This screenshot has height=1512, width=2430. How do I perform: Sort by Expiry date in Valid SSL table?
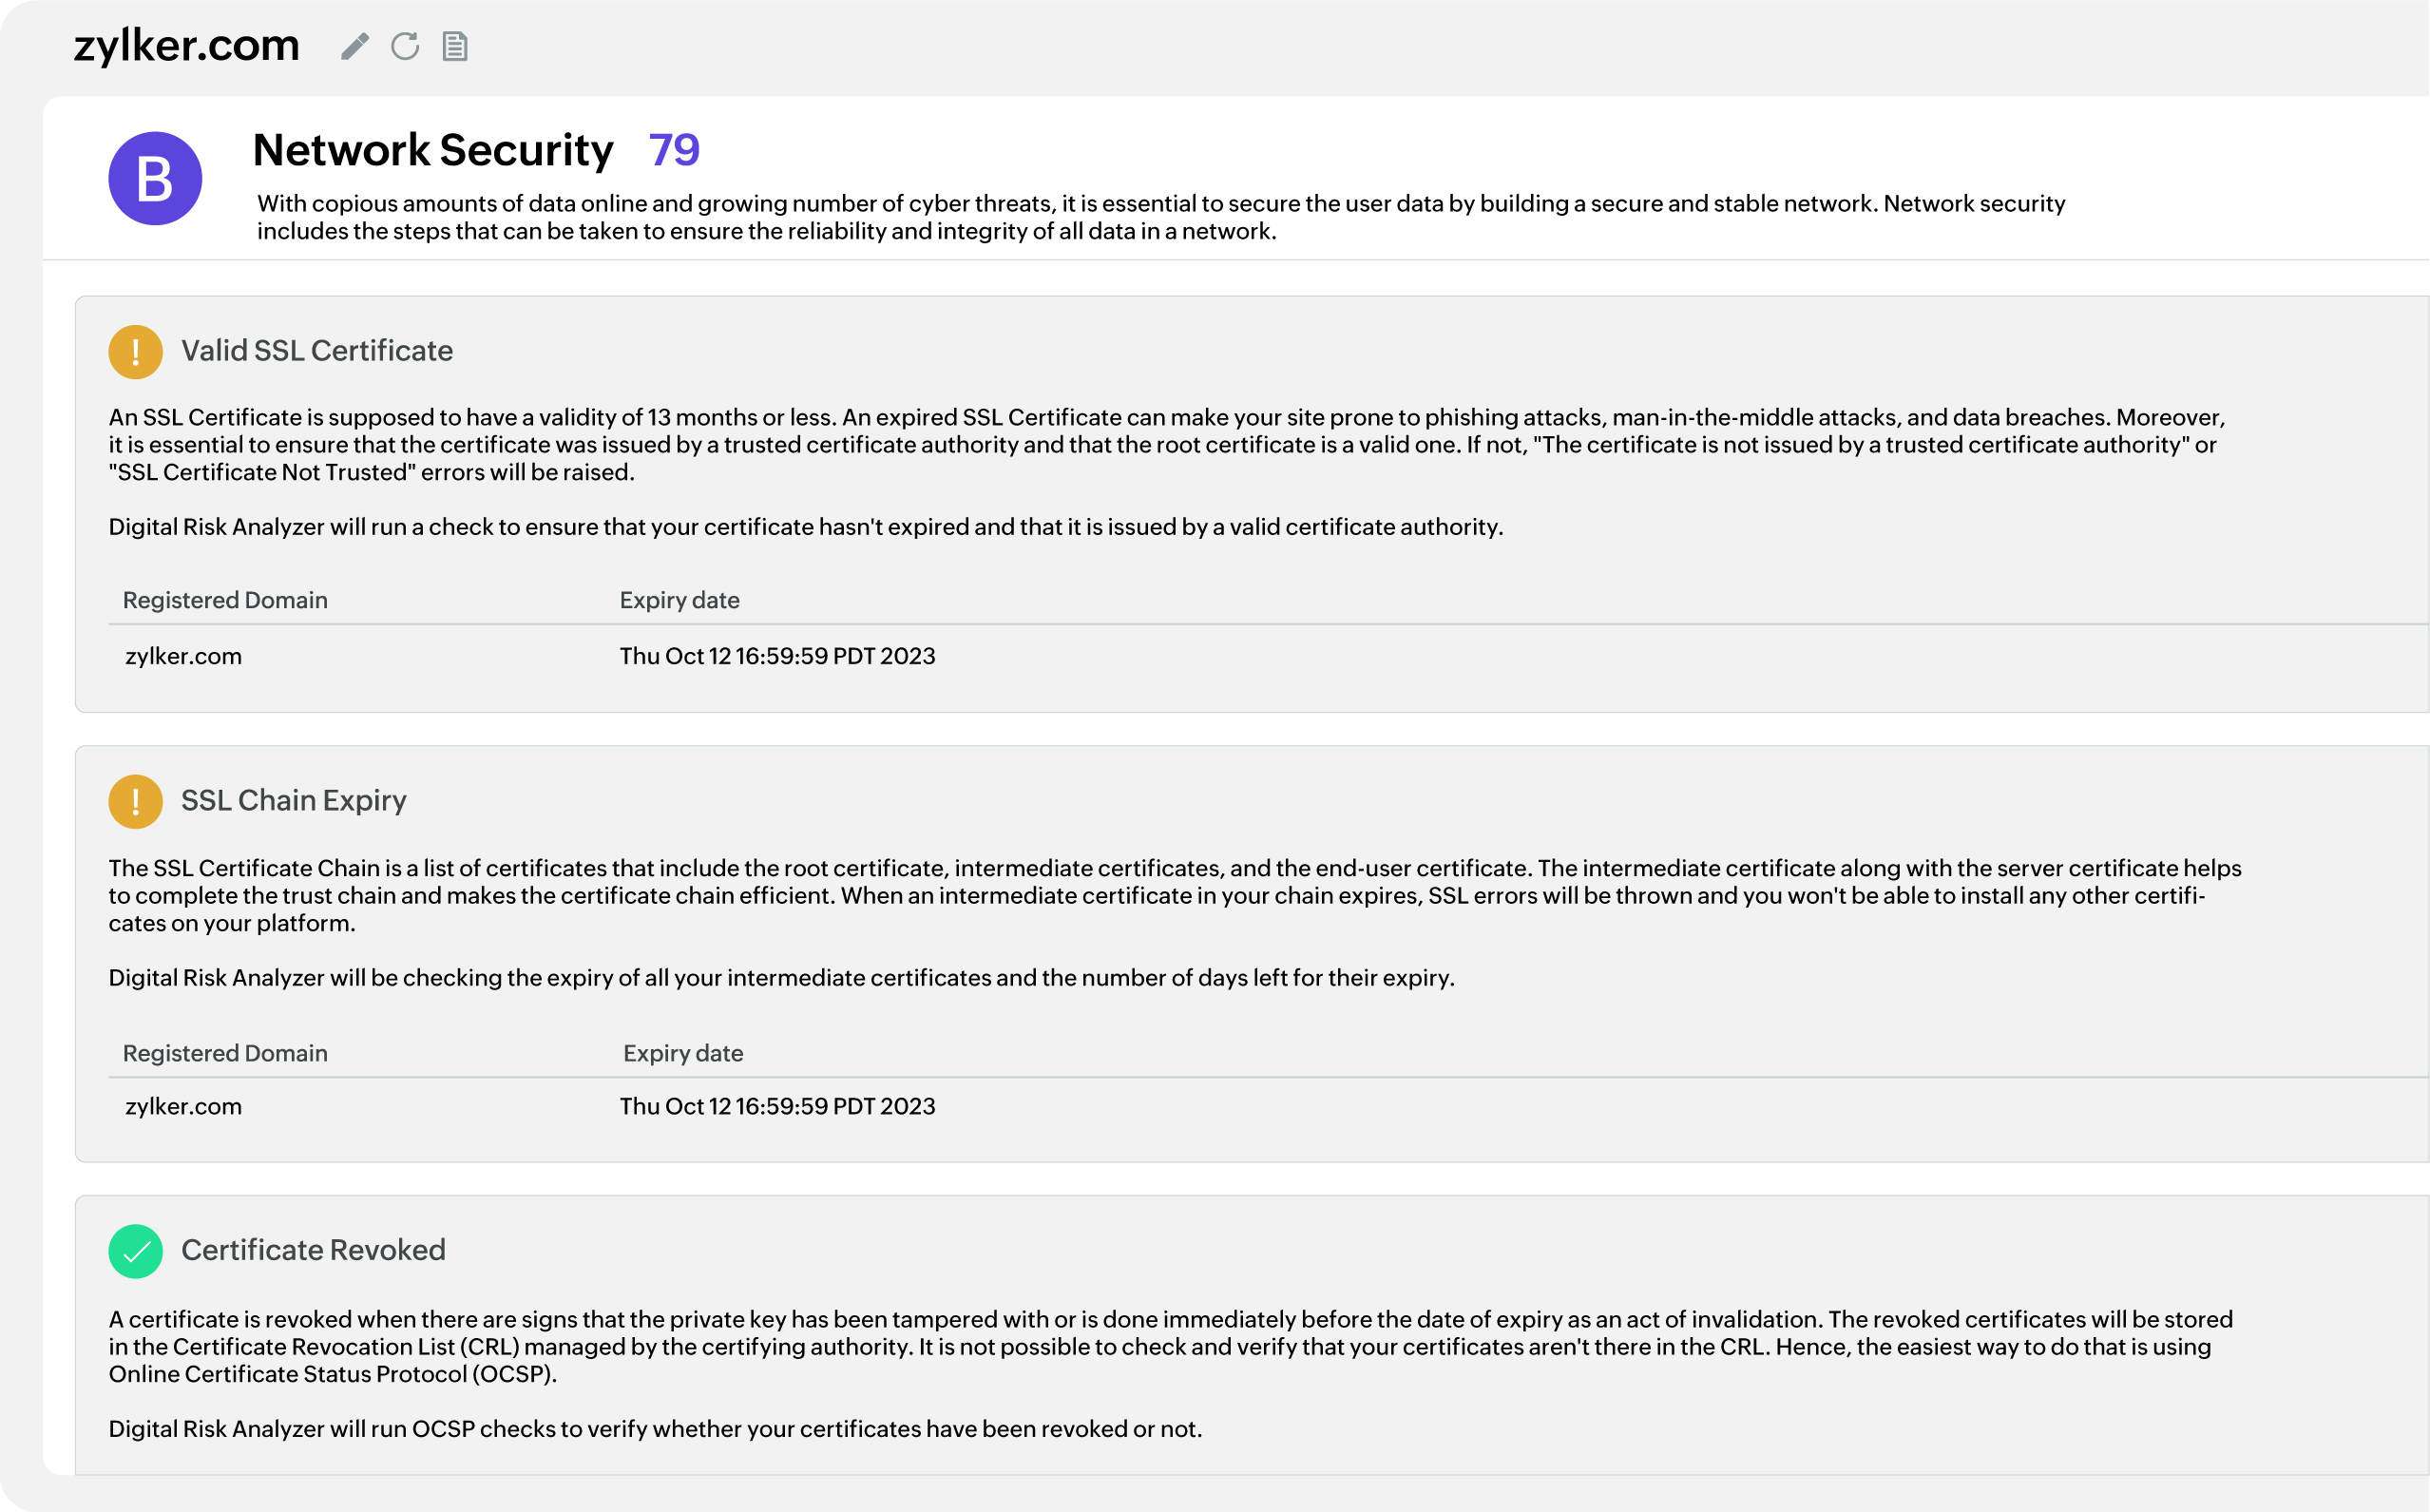(x=680, y=600)
